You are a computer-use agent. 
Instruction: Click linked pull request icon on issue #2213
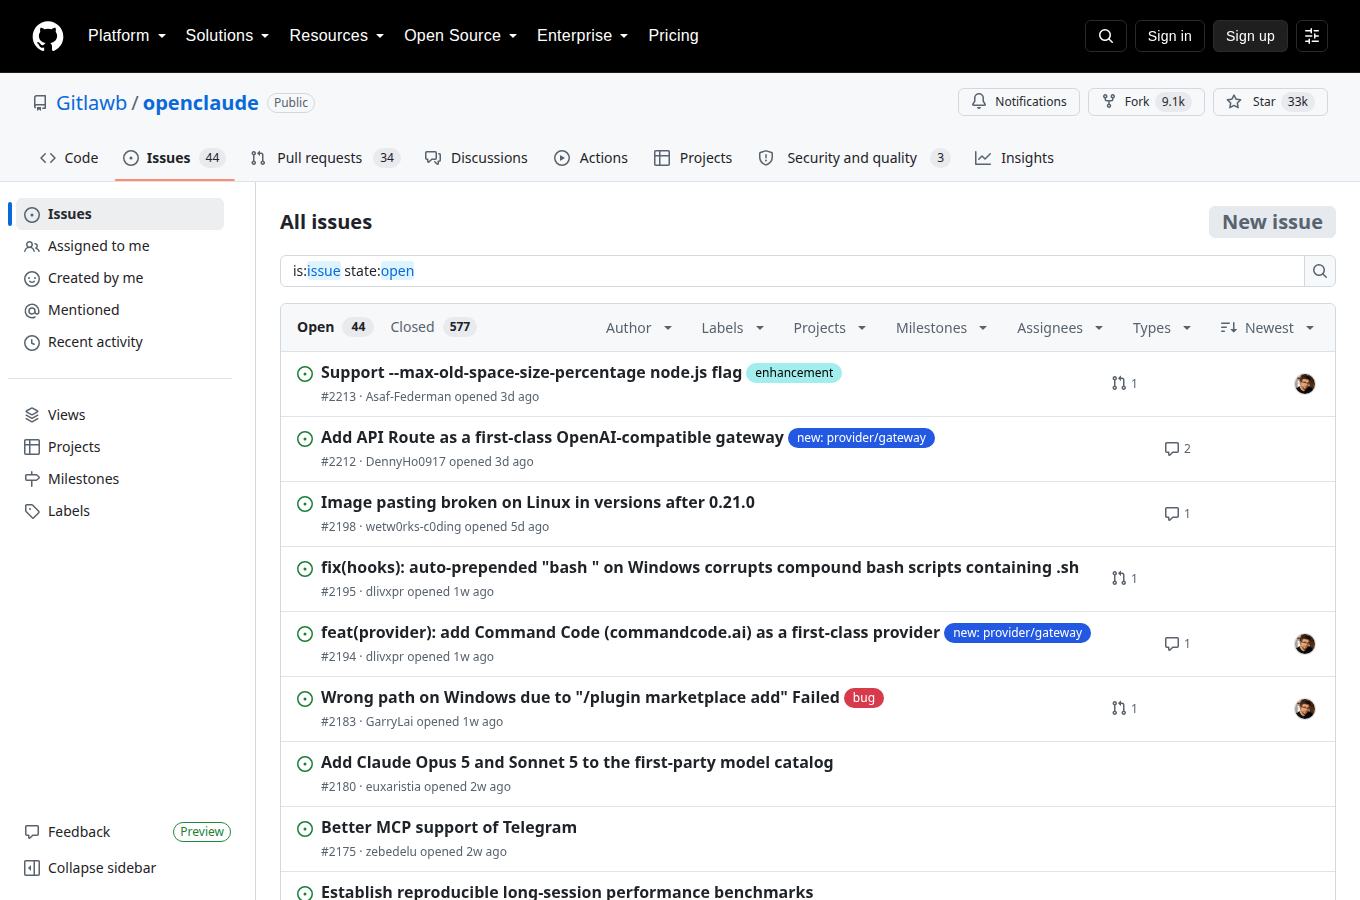pos(1119,383)
